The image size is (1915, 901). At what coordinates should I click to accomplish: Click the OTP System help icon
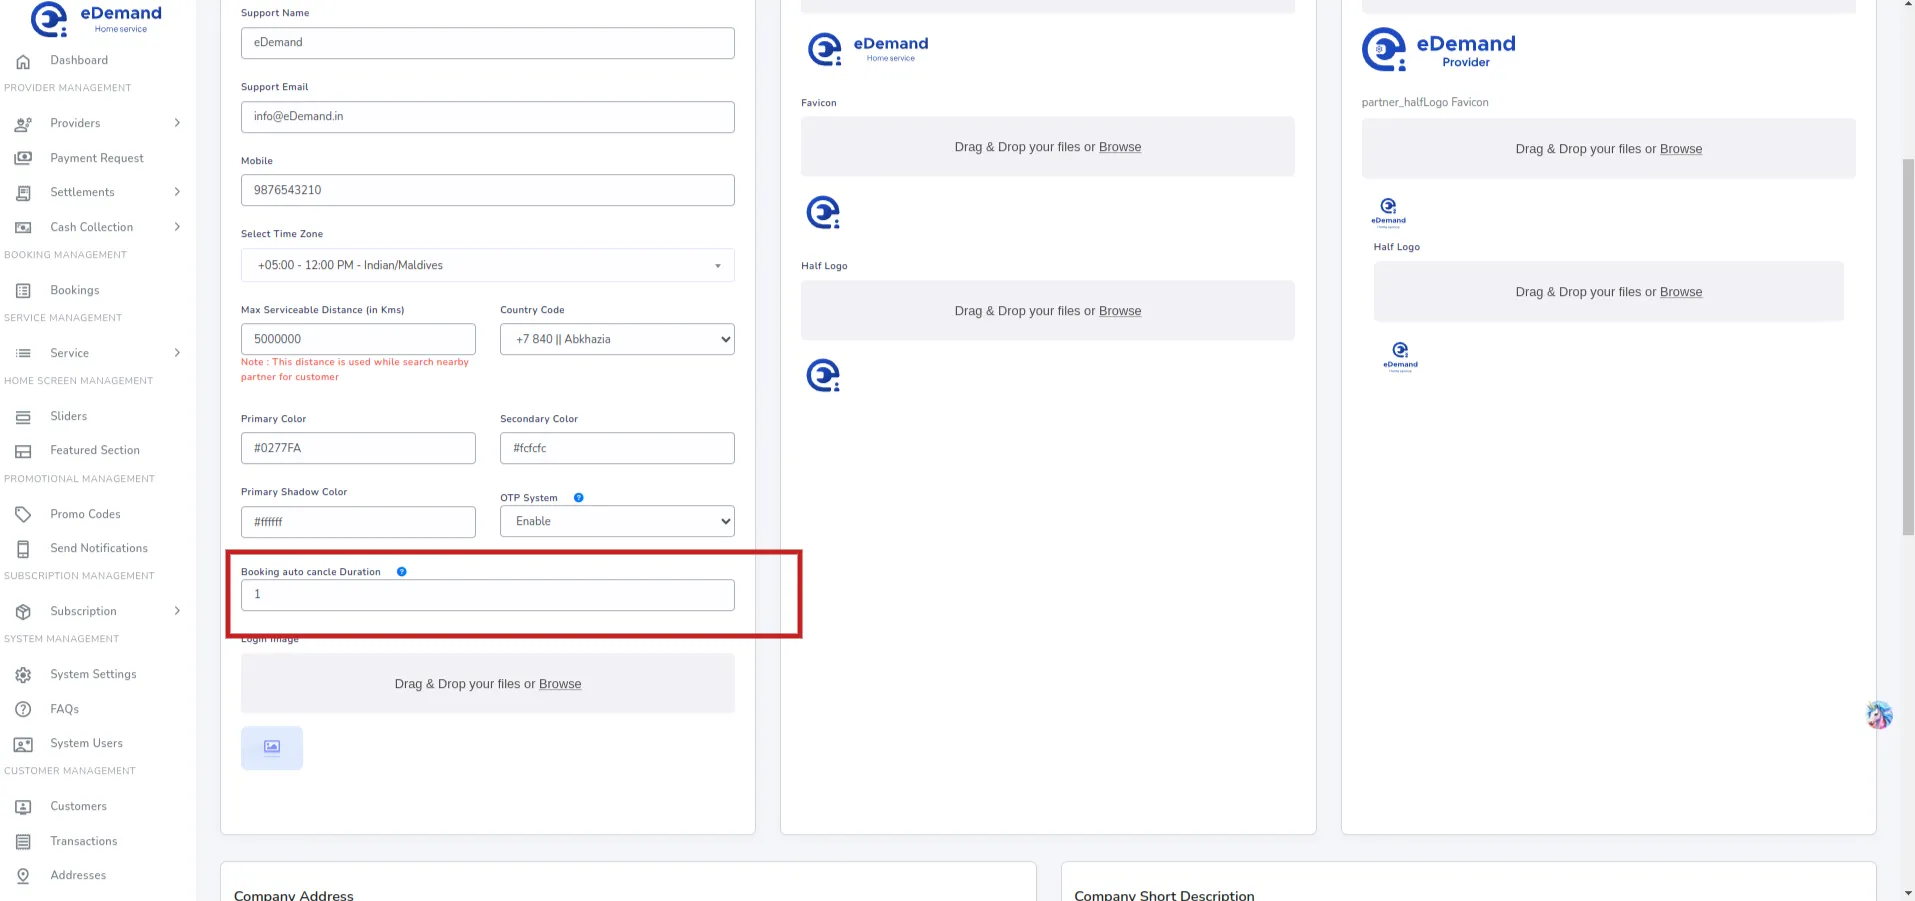point(578,498)
